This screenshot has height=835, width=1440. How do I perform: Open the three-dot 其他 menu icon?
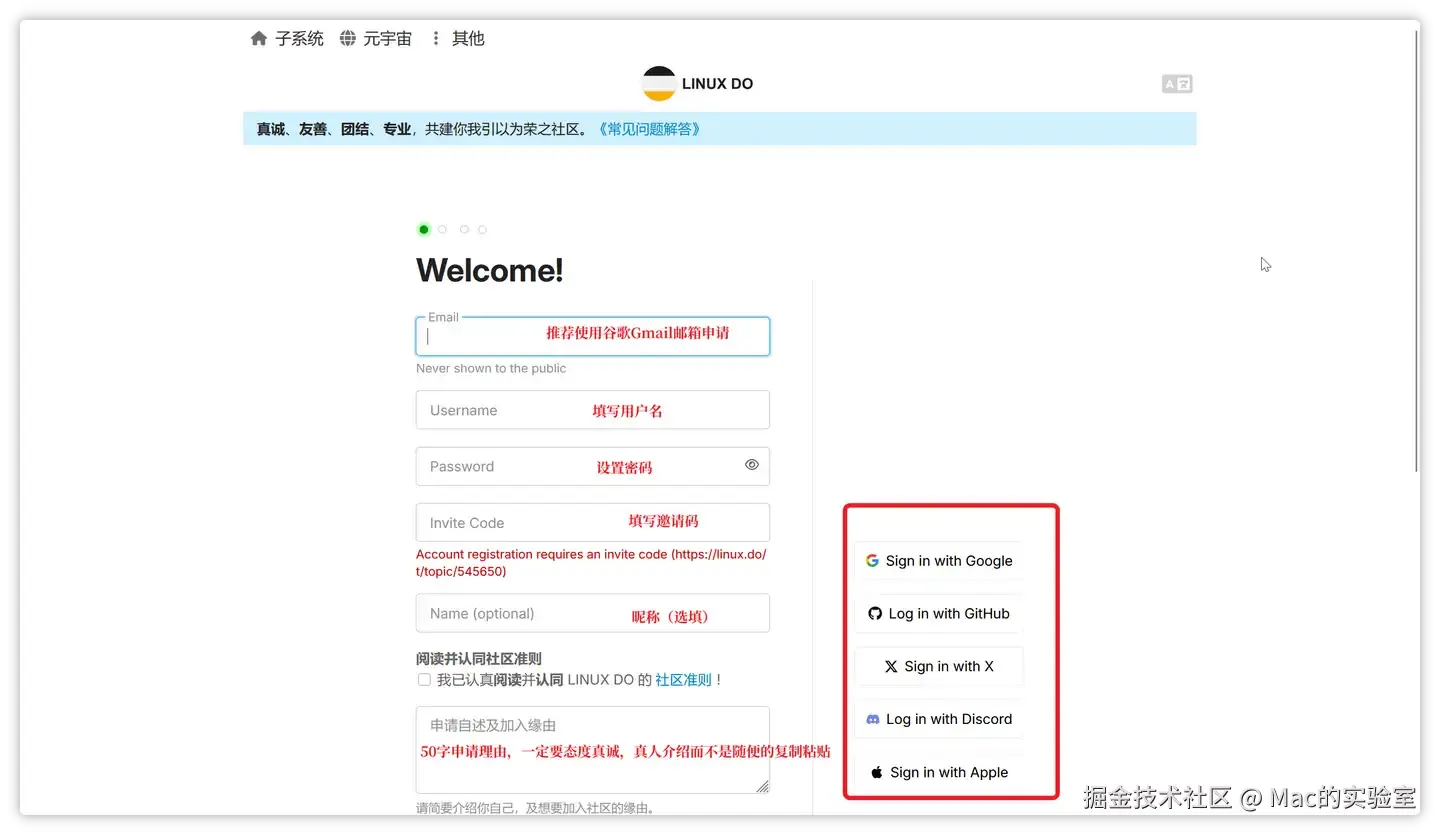[435, 38]
